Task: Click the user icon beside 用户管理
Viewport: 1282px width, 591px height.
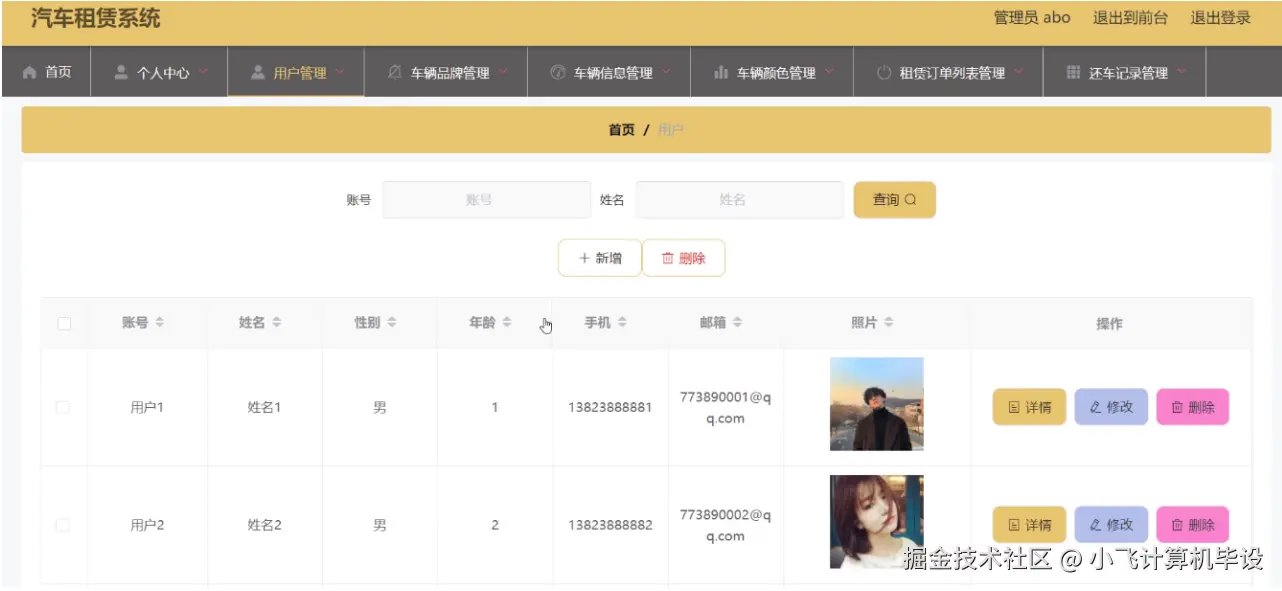Action: tap(258, 72)
